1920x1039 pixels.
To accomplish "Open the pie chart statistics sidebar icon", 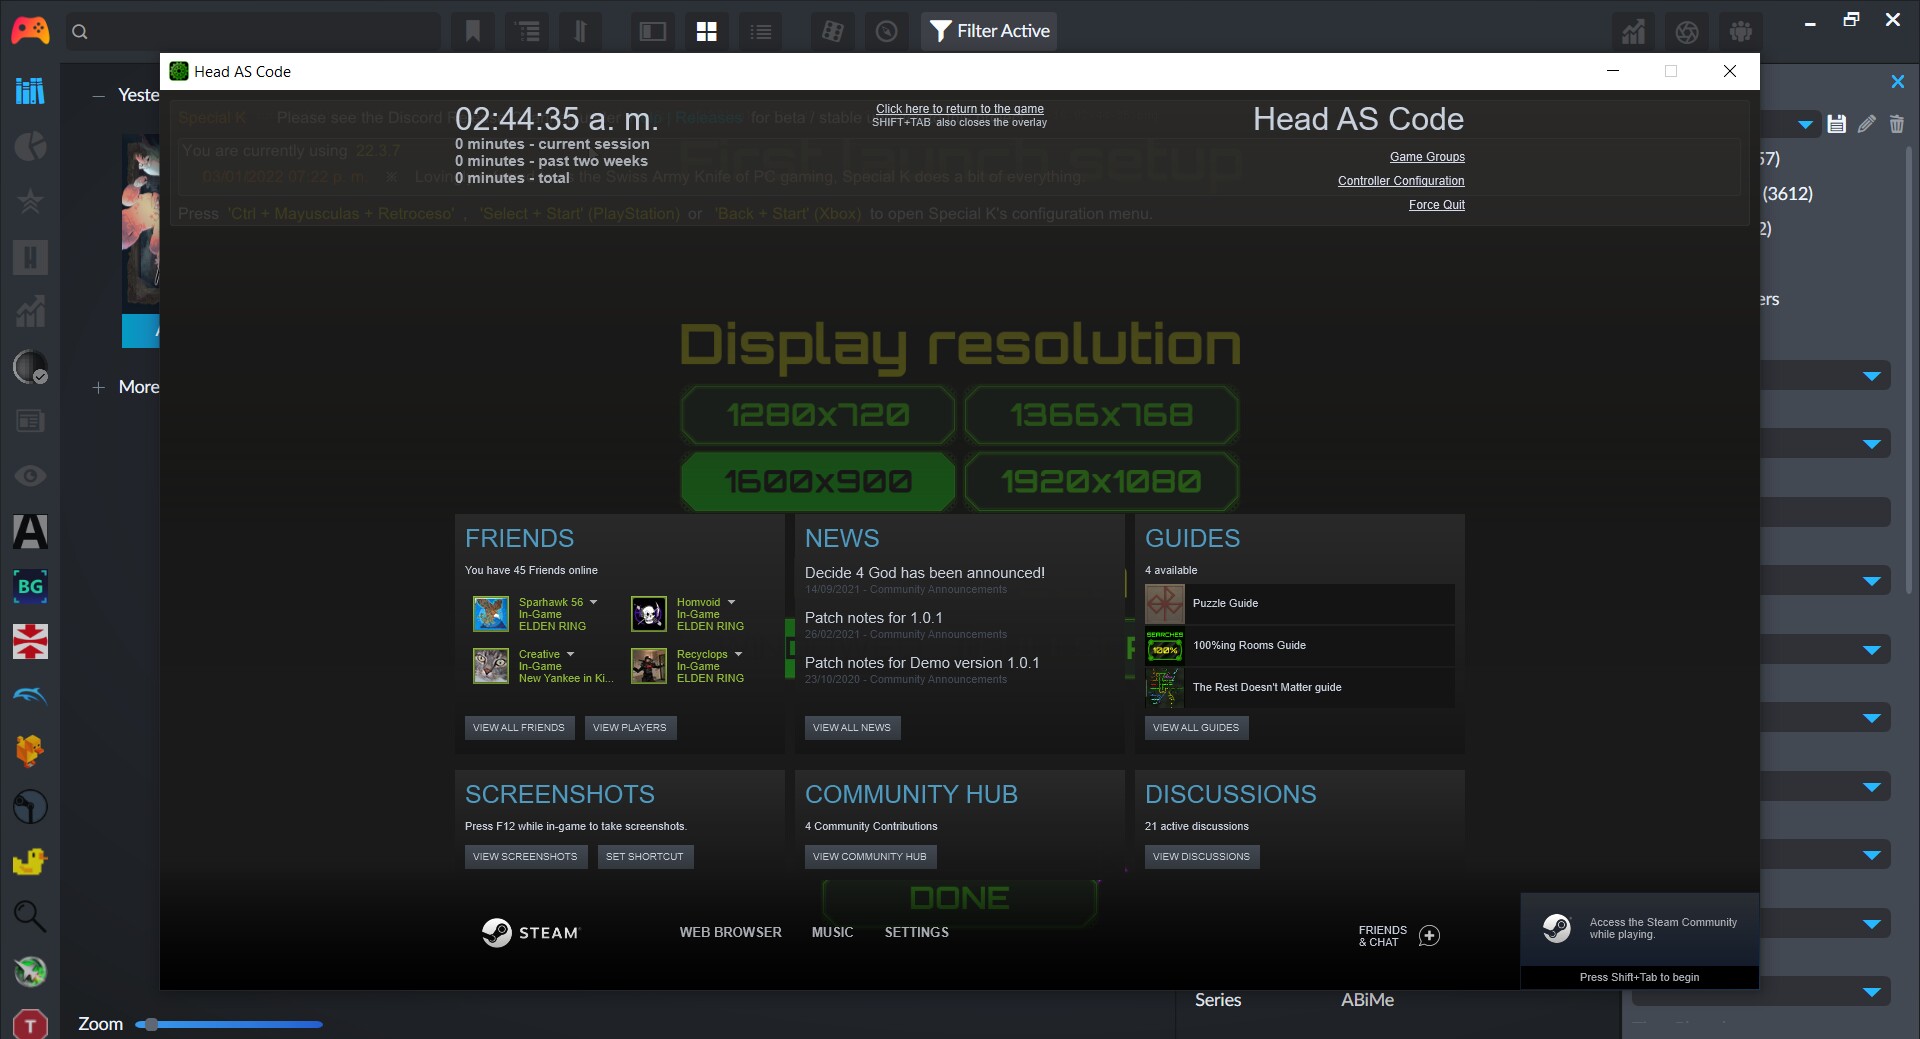I will click(x=30, y=146).
